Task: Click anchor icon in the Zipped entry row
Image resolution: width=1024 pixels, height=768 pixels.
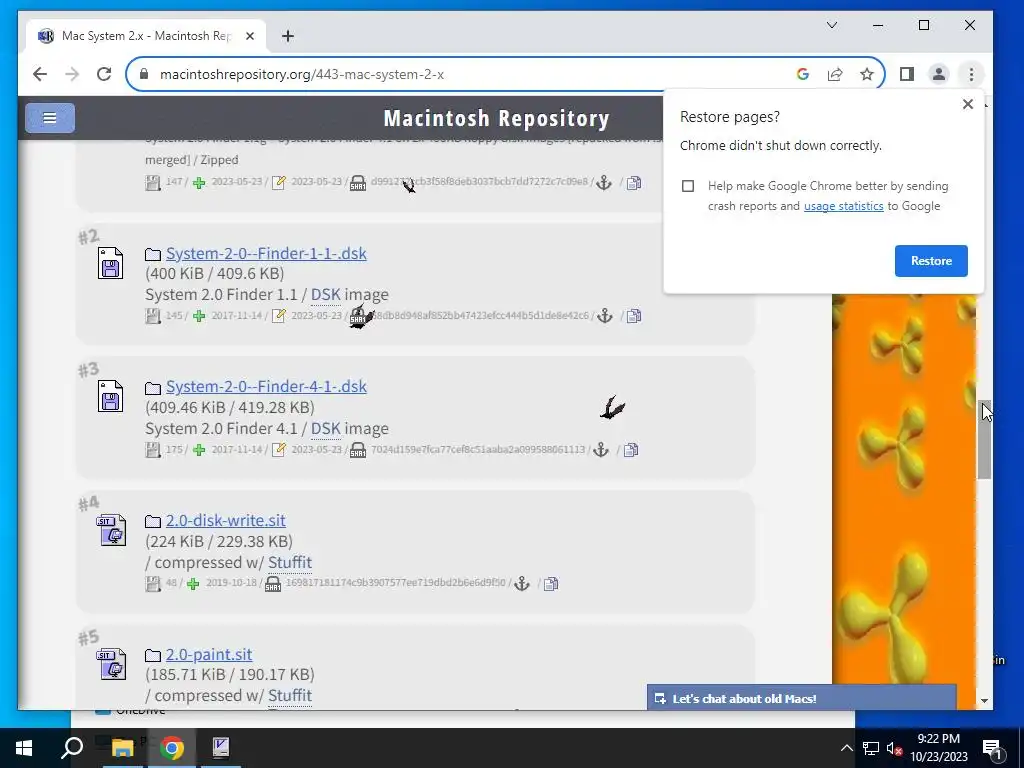Action: coord(604,183)
